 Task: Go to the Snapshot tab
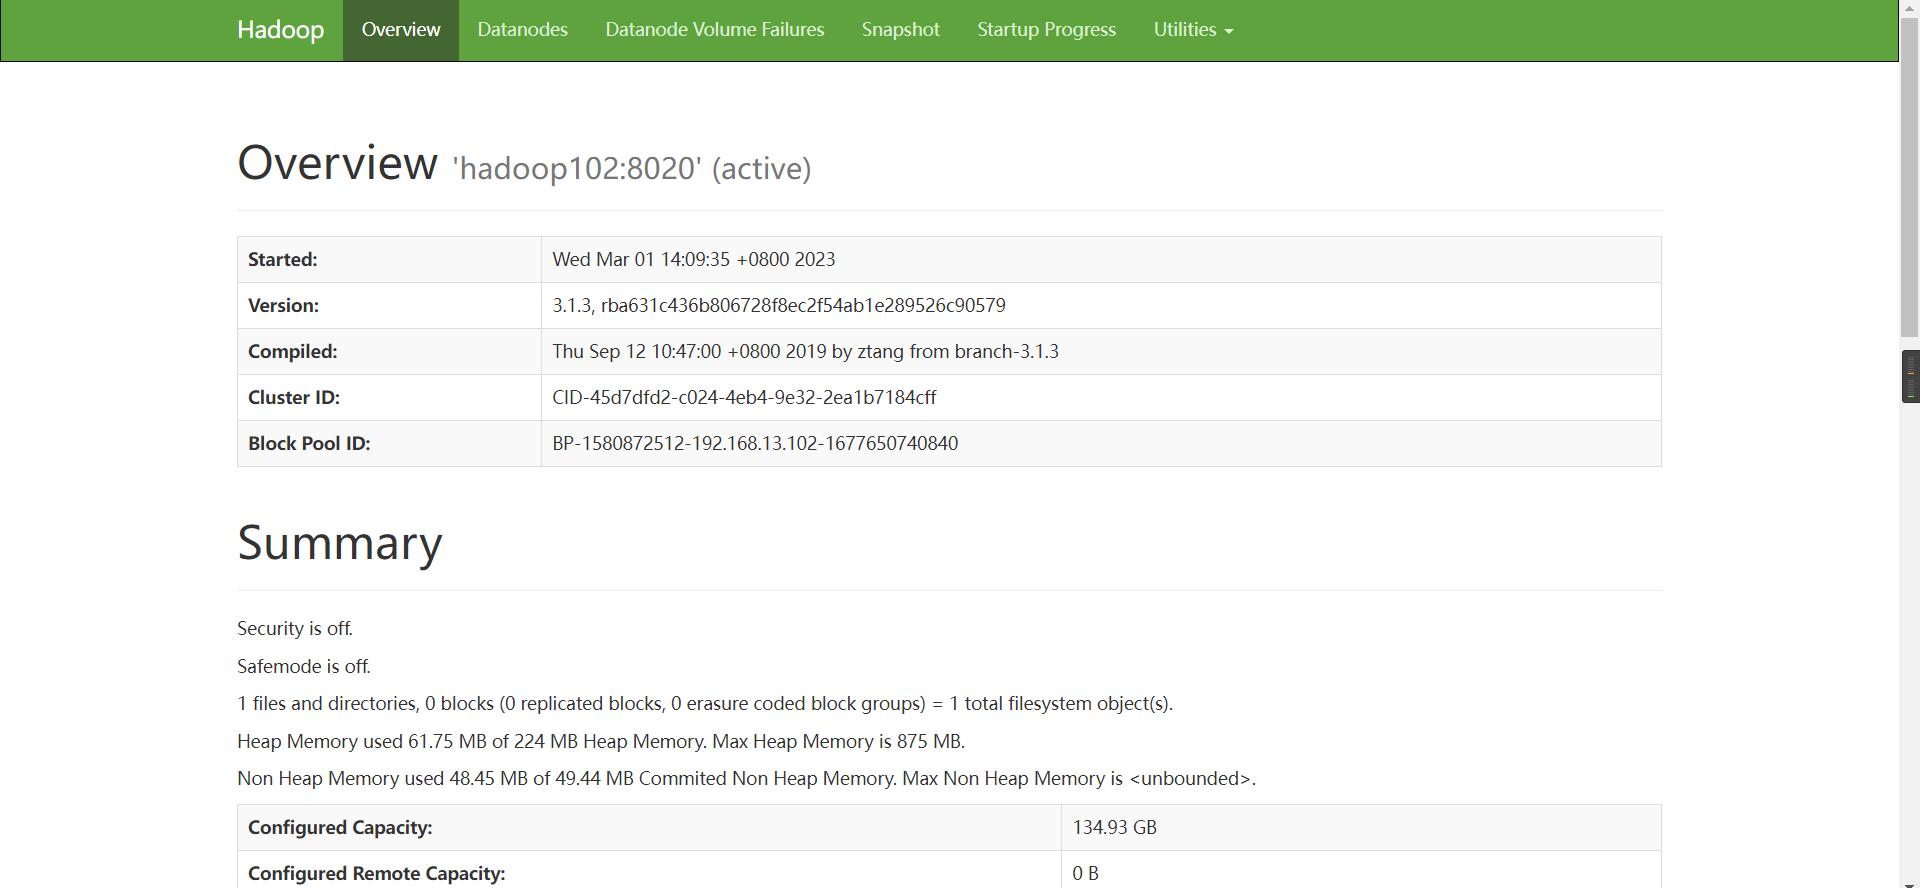(901, 30)
